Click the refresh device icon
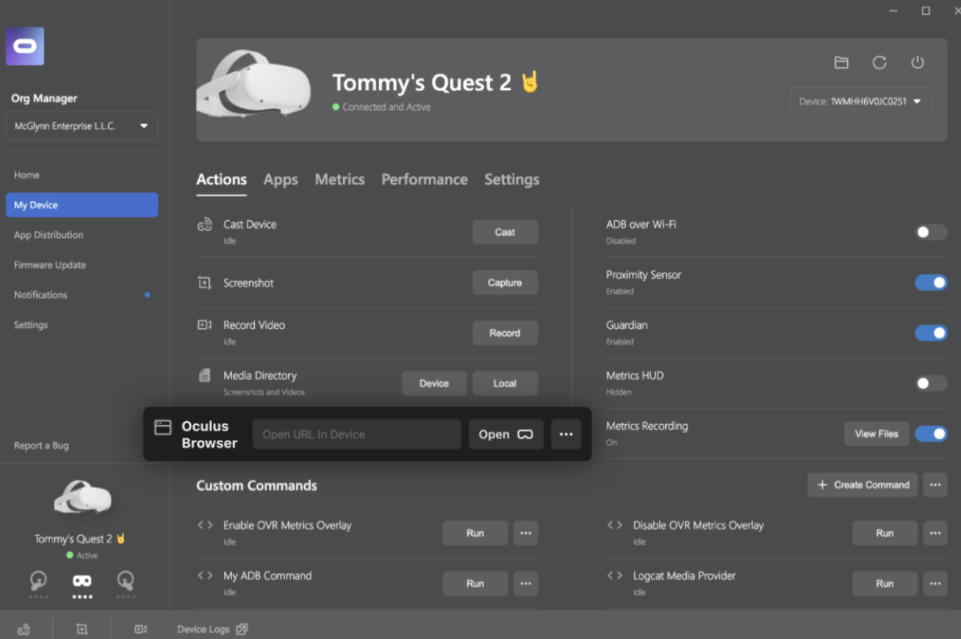Image resolution: width=961 pixels, height=639 pixels. coord(879,63)
